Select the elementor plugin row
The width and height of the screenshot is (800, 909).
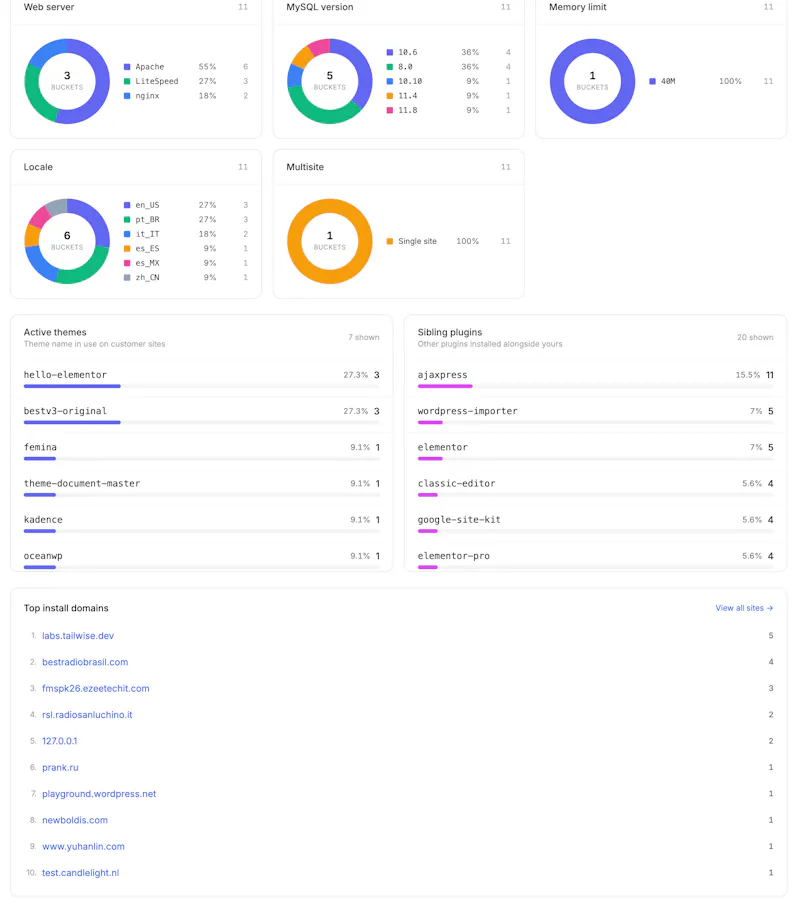(595, 452)
